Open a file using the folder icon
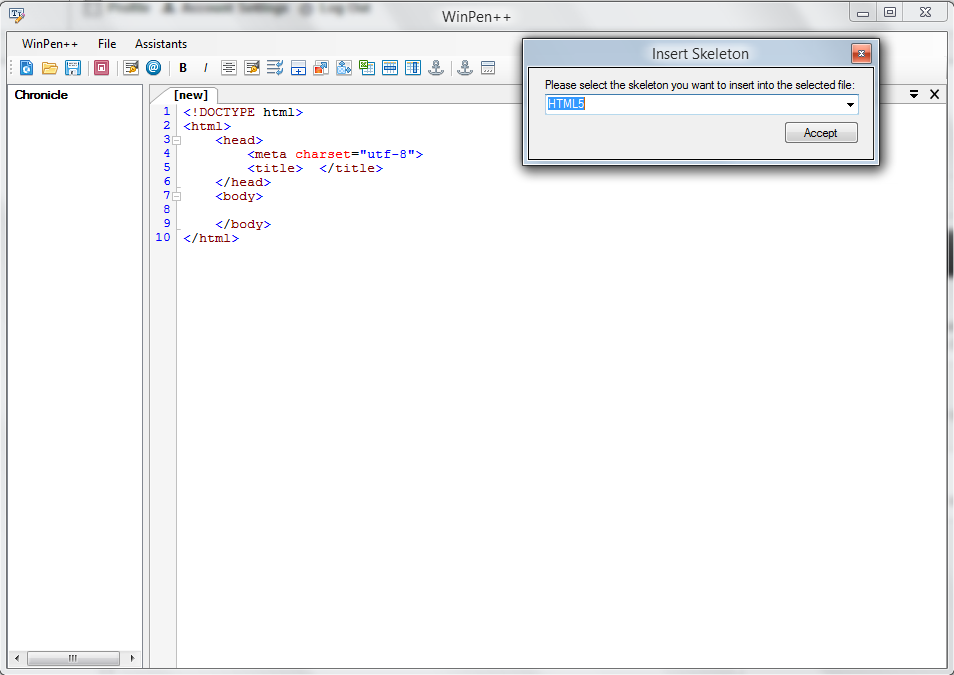The width and height of the screenshot is (954, 675). pos(49,68)
